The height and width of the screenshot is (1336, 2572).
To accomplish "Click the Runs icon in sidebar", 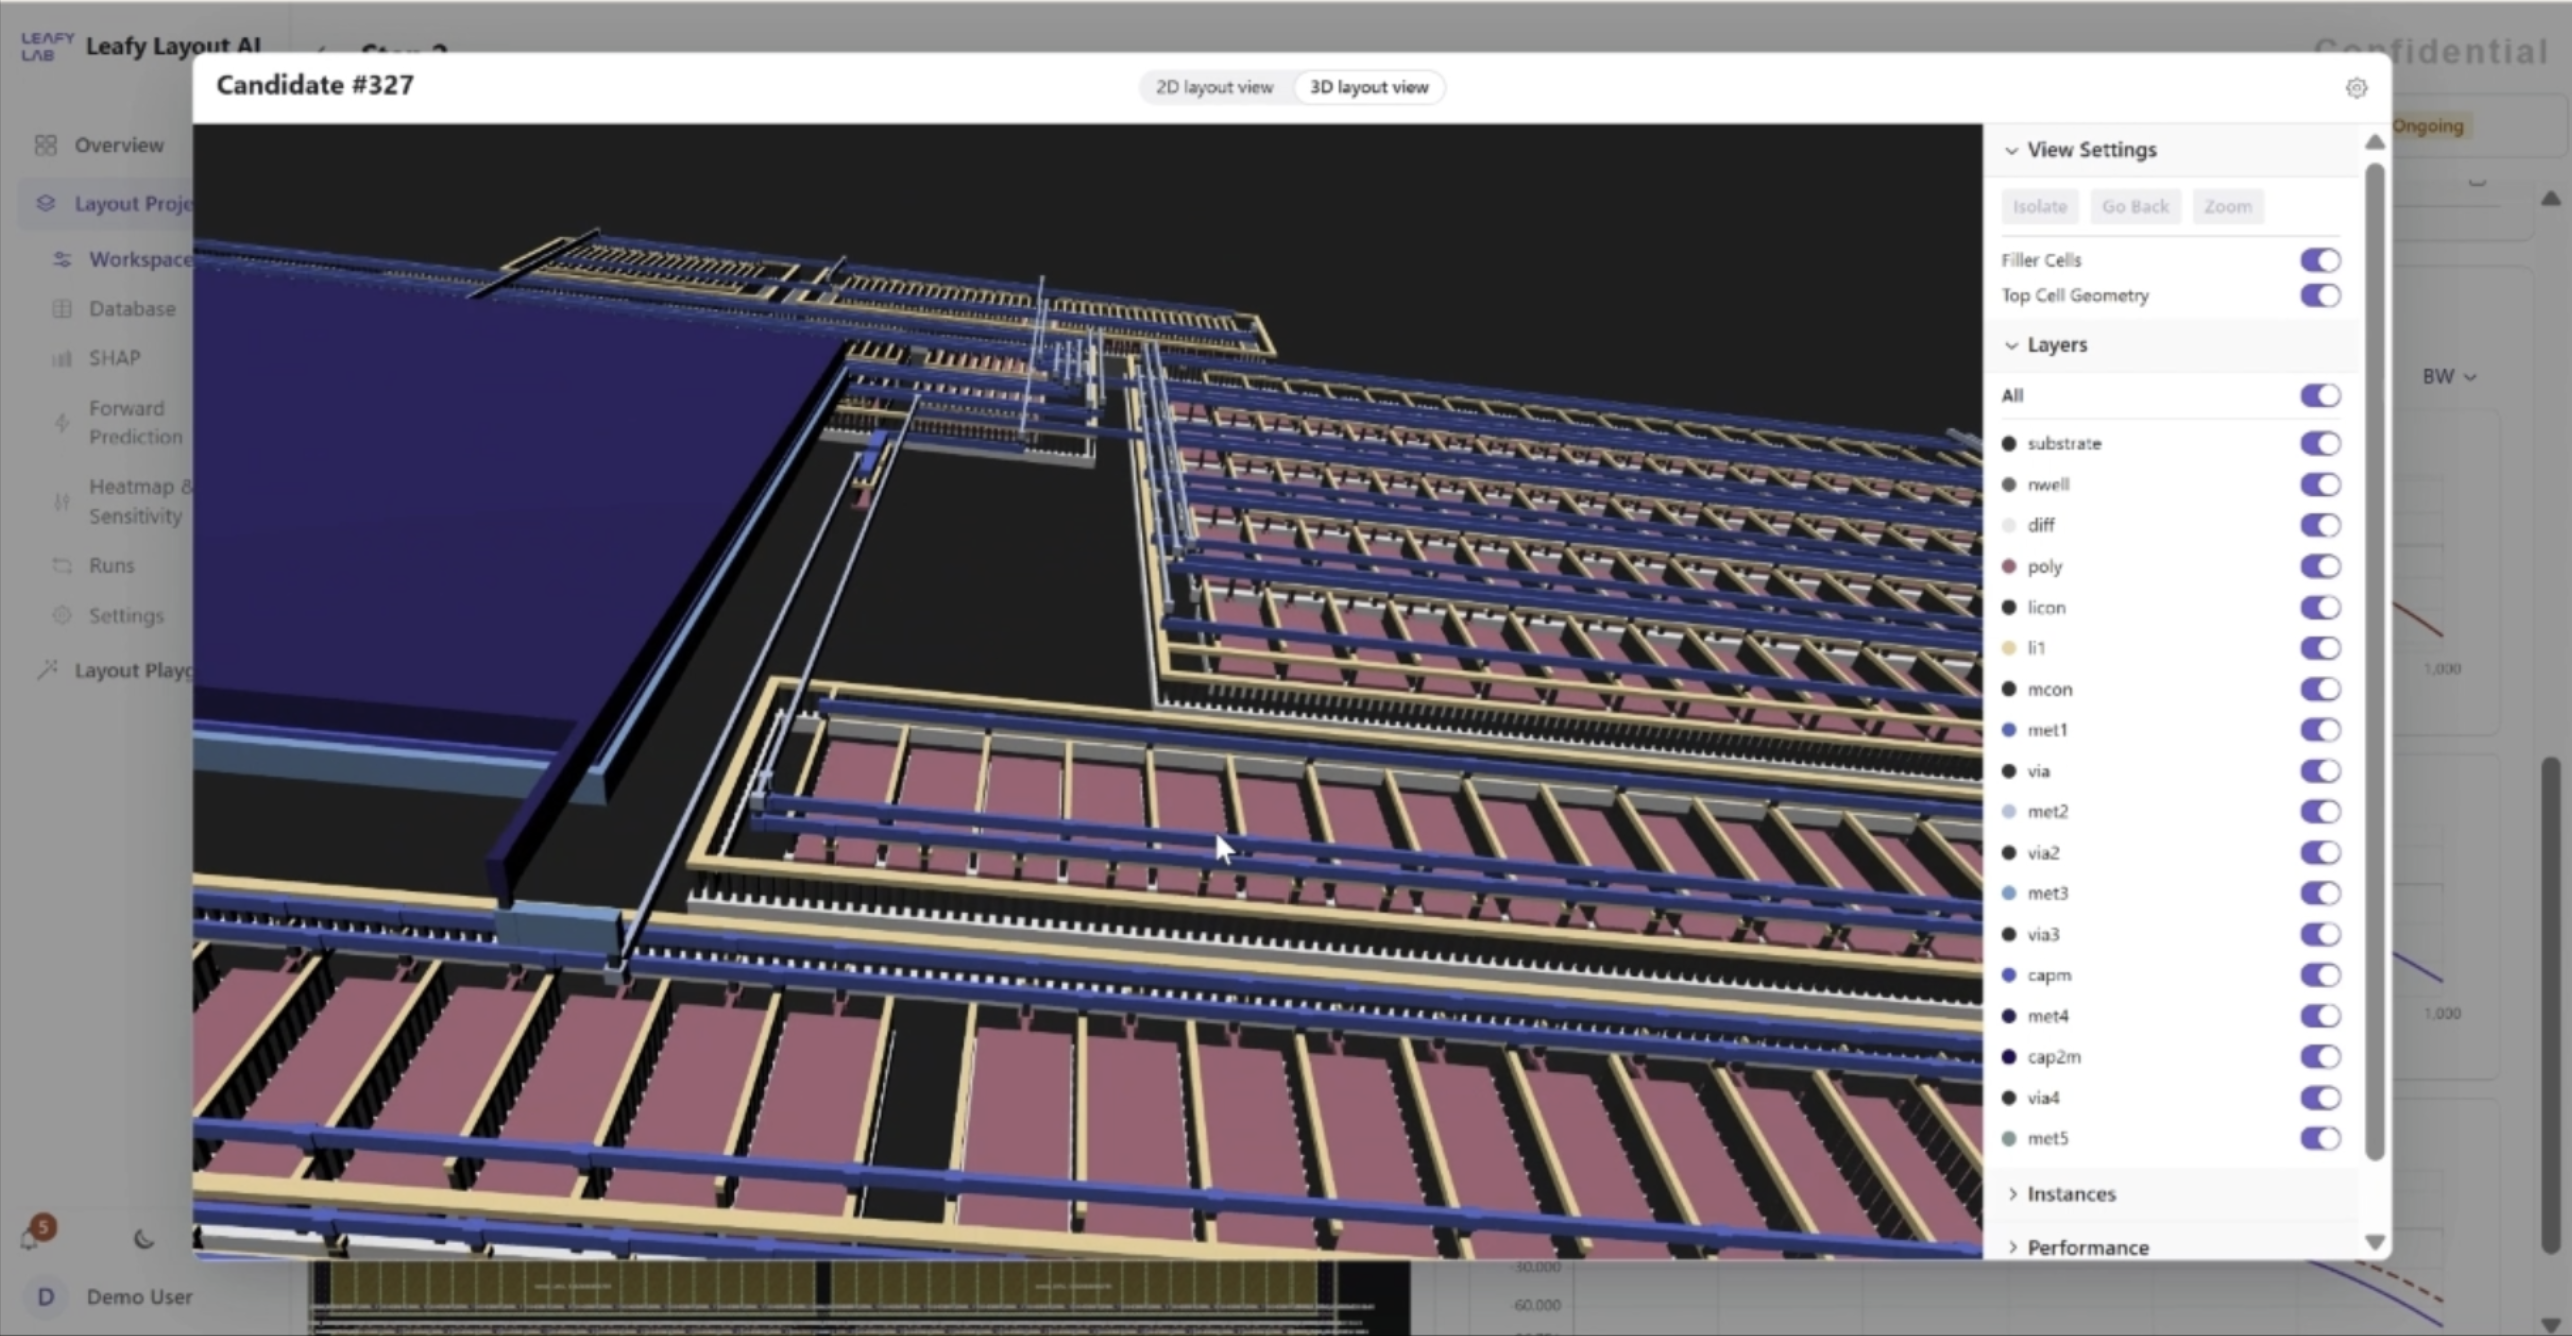I will (62, 566).
